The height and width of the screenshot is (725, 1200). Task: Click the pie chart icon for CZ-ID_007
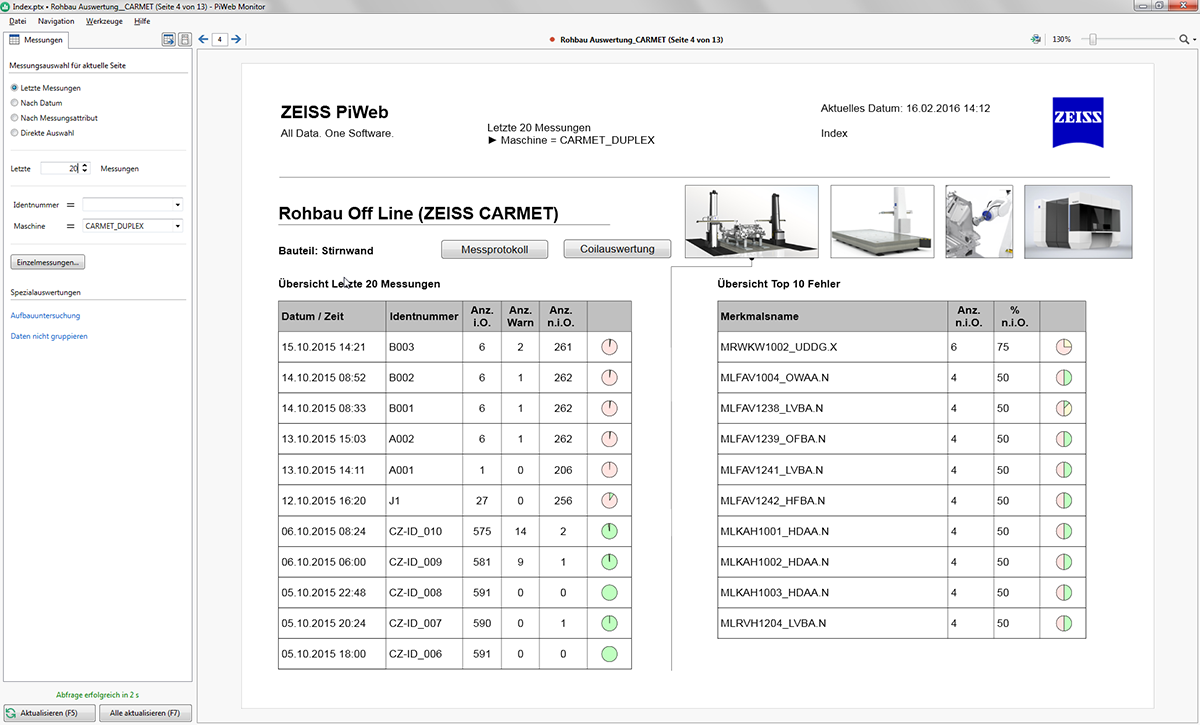609,624
